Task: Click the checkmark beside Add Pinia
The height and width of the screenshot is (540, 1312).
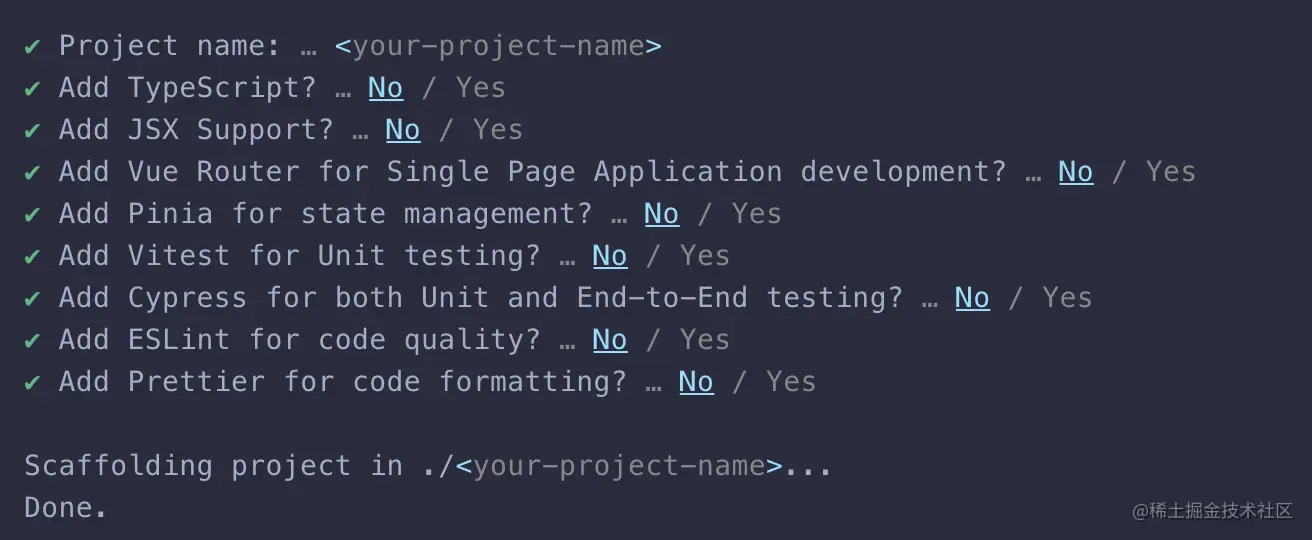Action: point(33,215)
